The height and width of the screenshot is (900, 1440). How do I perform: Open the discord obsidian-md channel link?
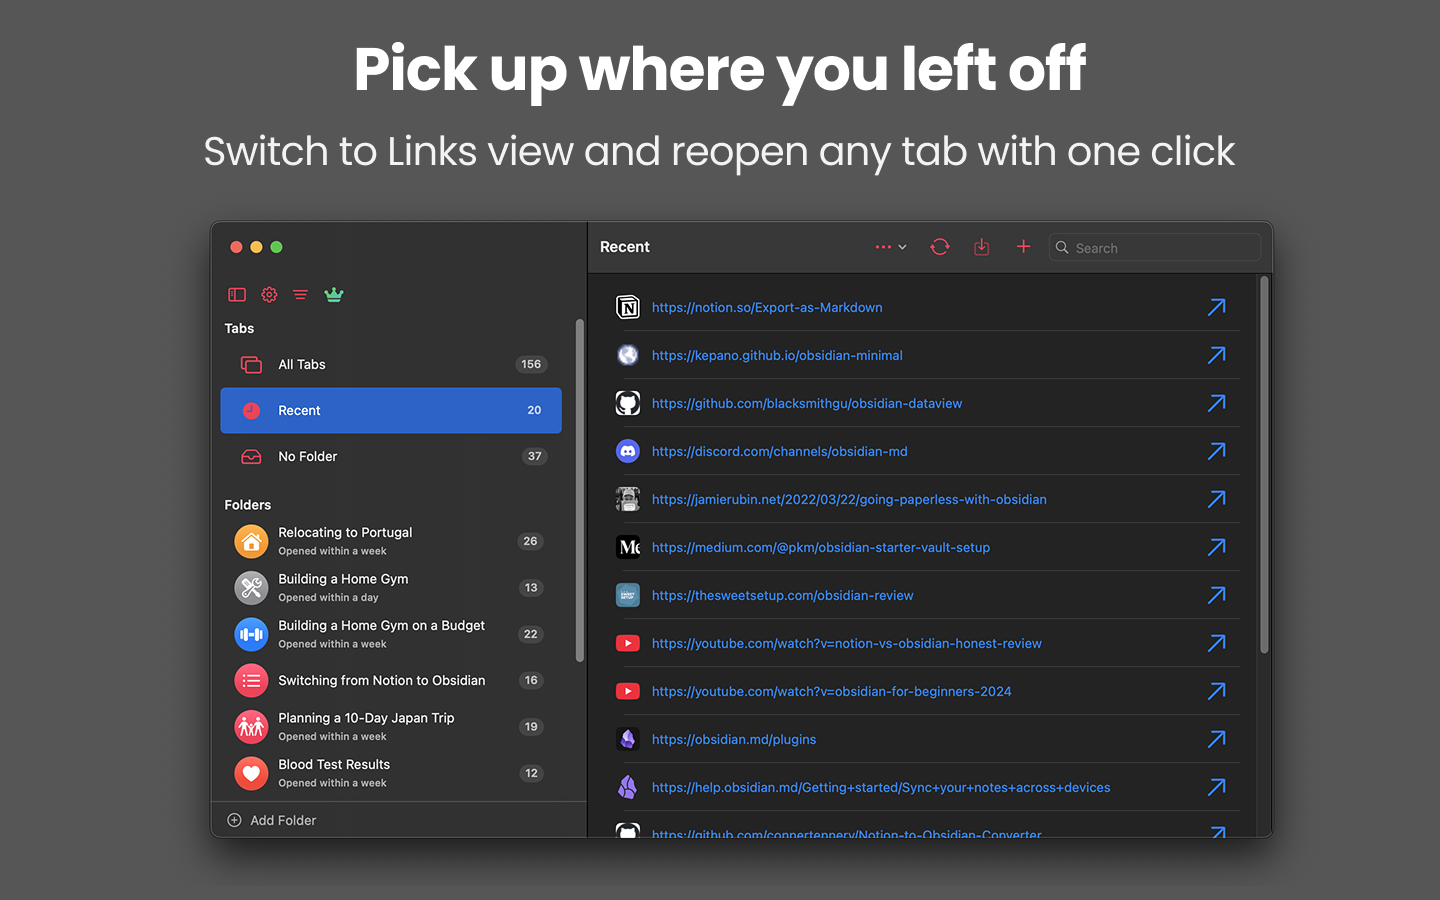pyautogui.click(x=780, y=451)
